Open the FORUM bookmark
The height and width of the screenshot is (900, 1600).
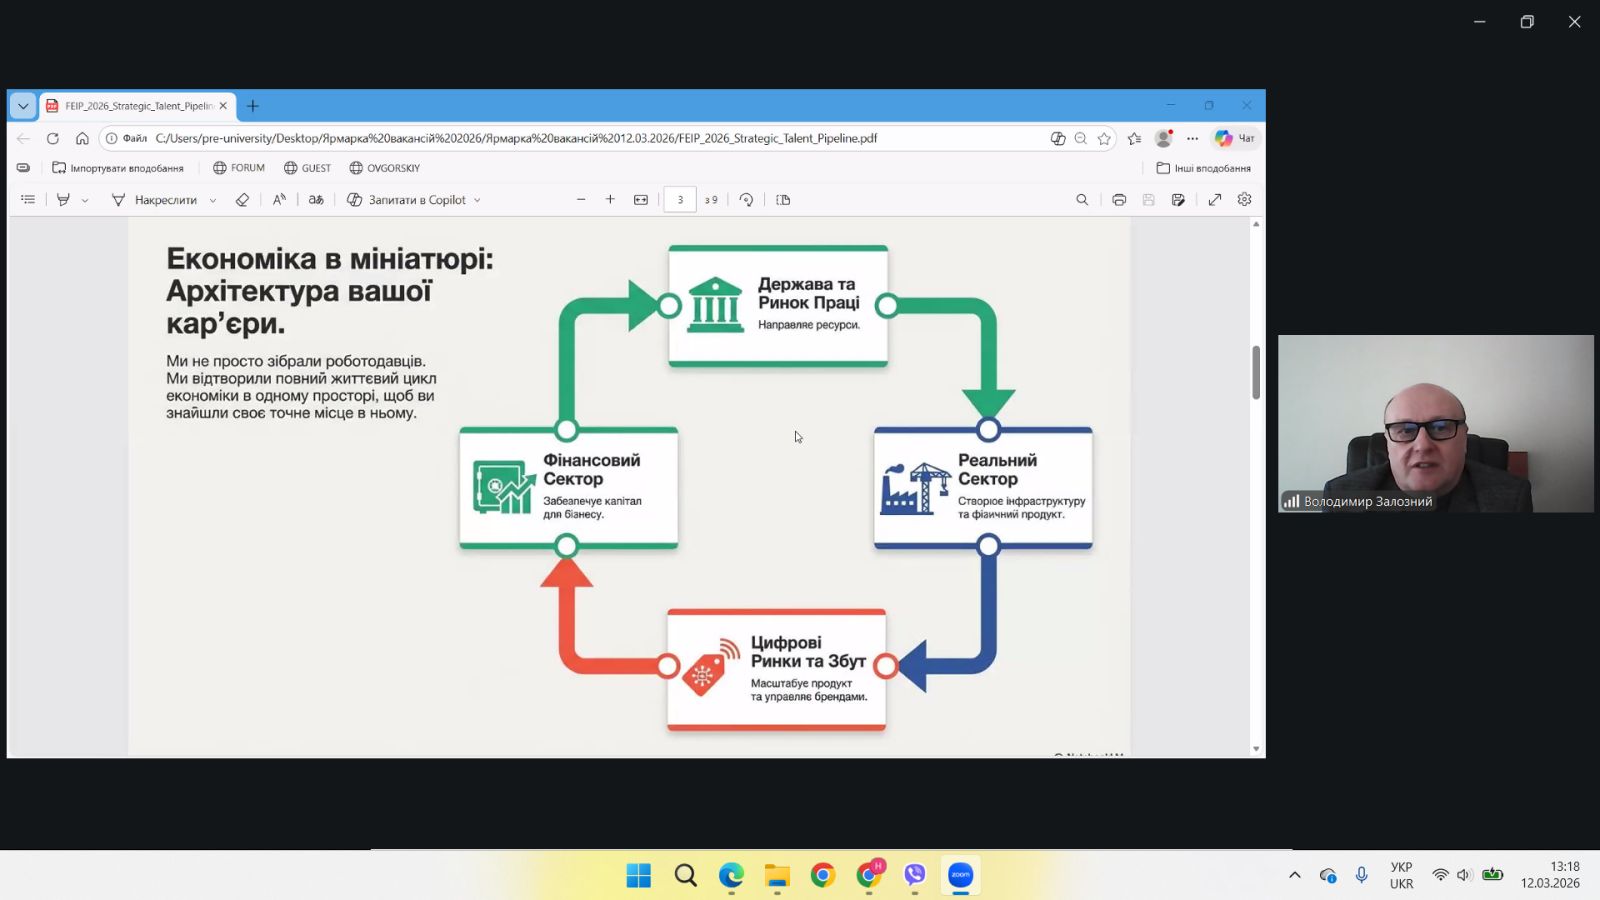pos(239,168)
